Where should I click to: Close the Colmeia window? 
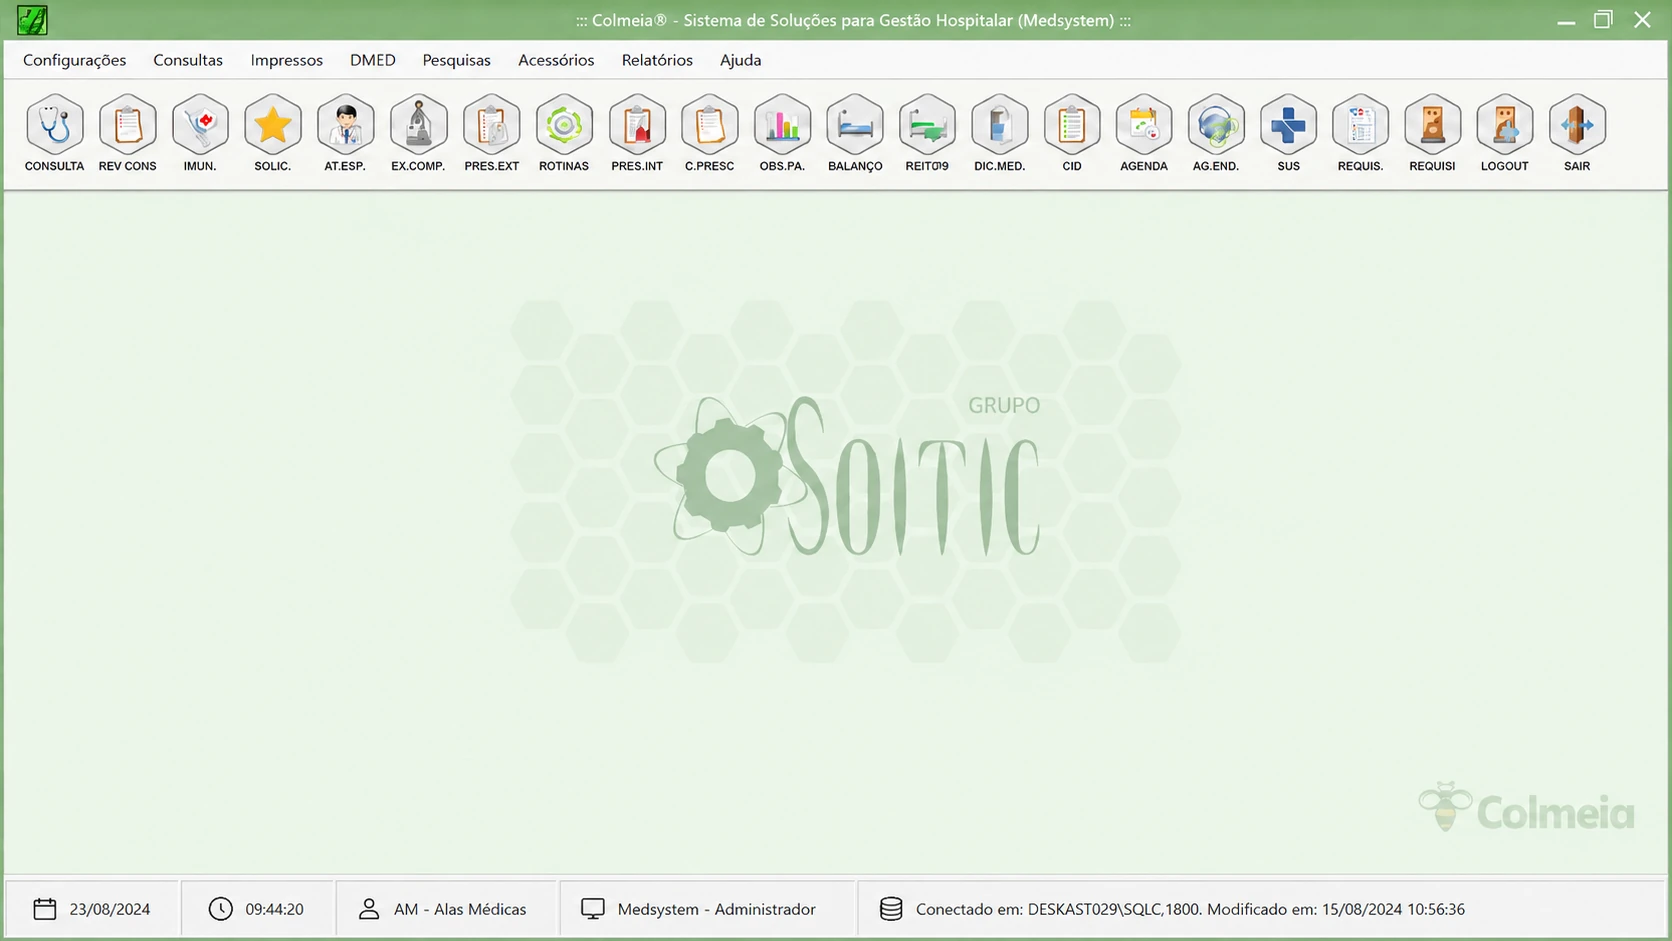click(1642, 20)
